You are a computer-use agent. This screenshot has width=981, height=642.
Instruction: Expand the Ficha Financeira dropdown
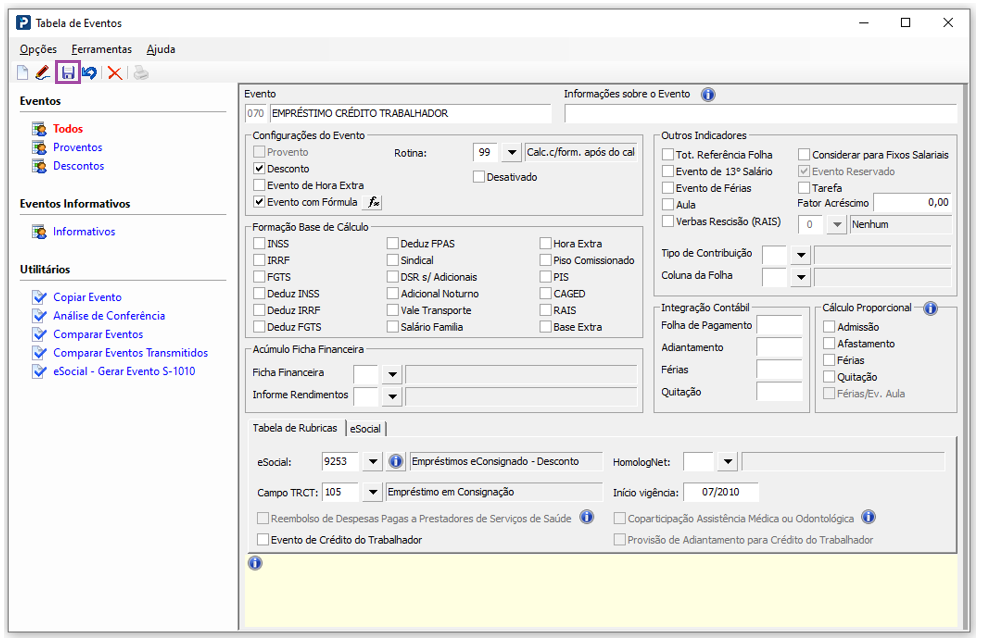(392, 375)
